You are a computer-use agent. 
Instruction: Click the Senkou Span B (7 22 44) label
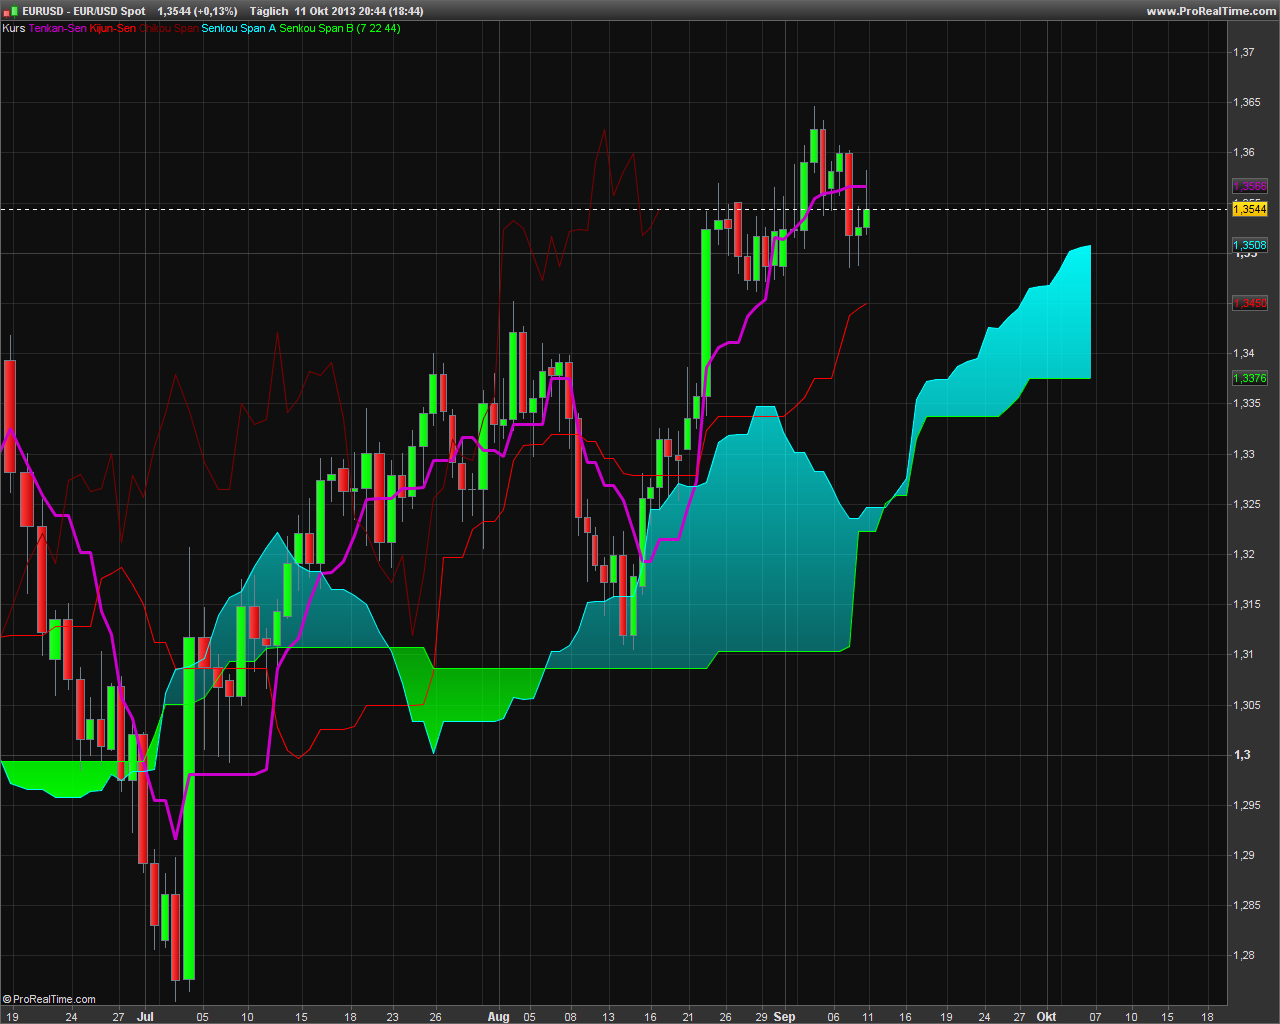point(340,28)
